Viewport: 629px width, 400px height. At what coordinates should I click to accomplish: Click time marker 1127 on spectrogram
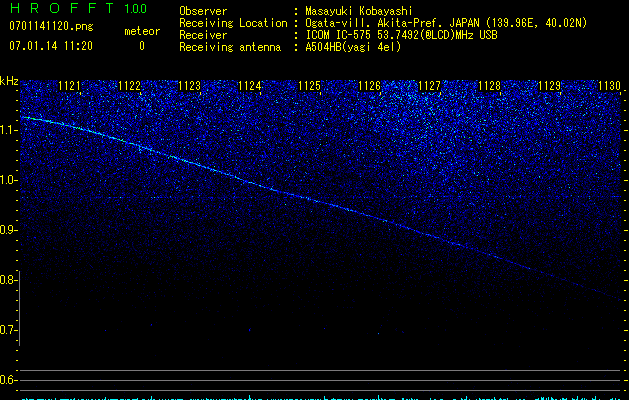429,86
